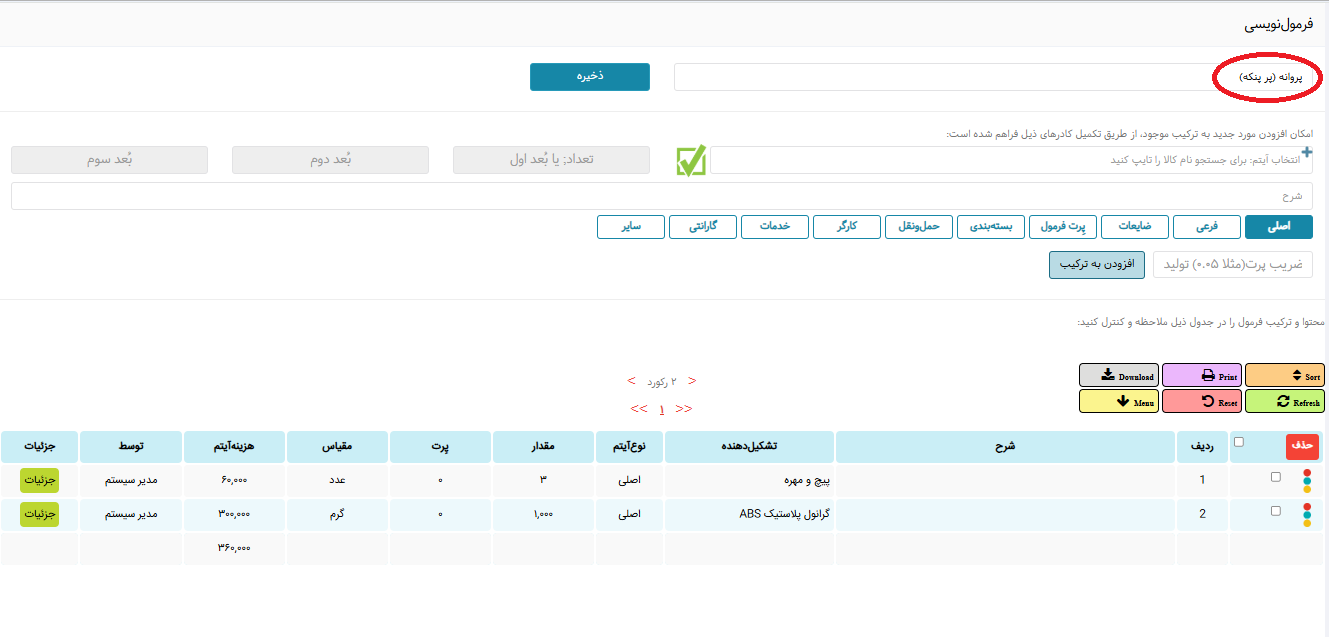1329x637 pixels.
Task: Select the فرعی item type tab
Action: point(1207,227)
